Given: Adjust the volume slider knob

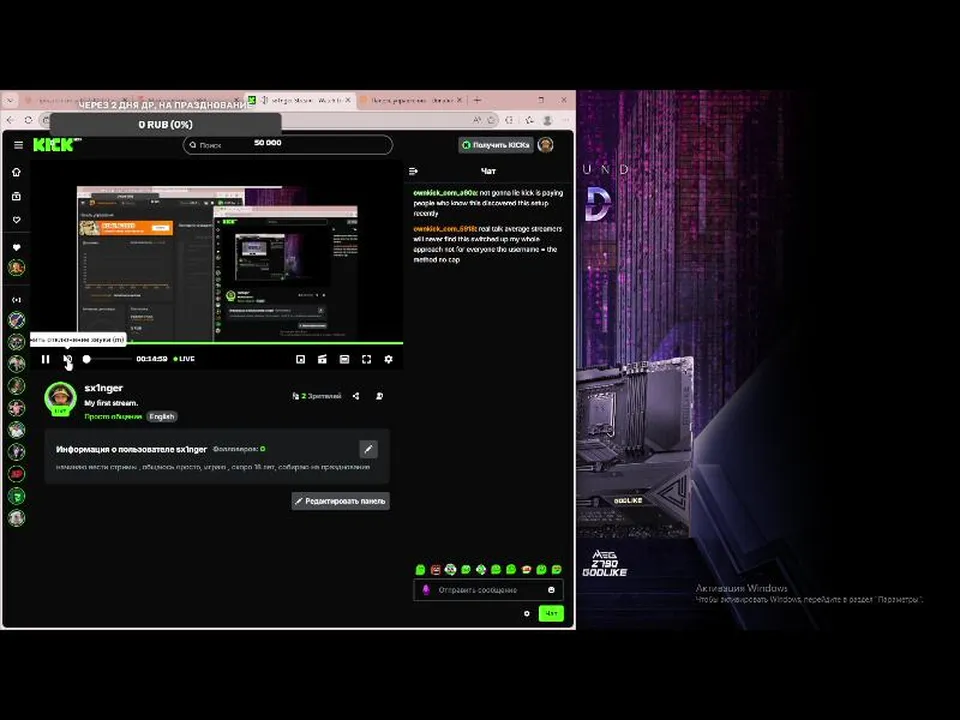Looking at the screenshot, I should coord(87,359).
